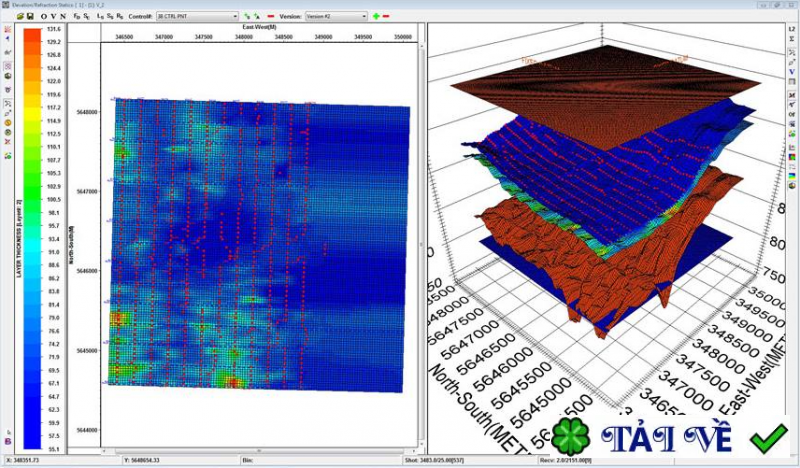Toggle the Ls toolbar option

point(99,17)
